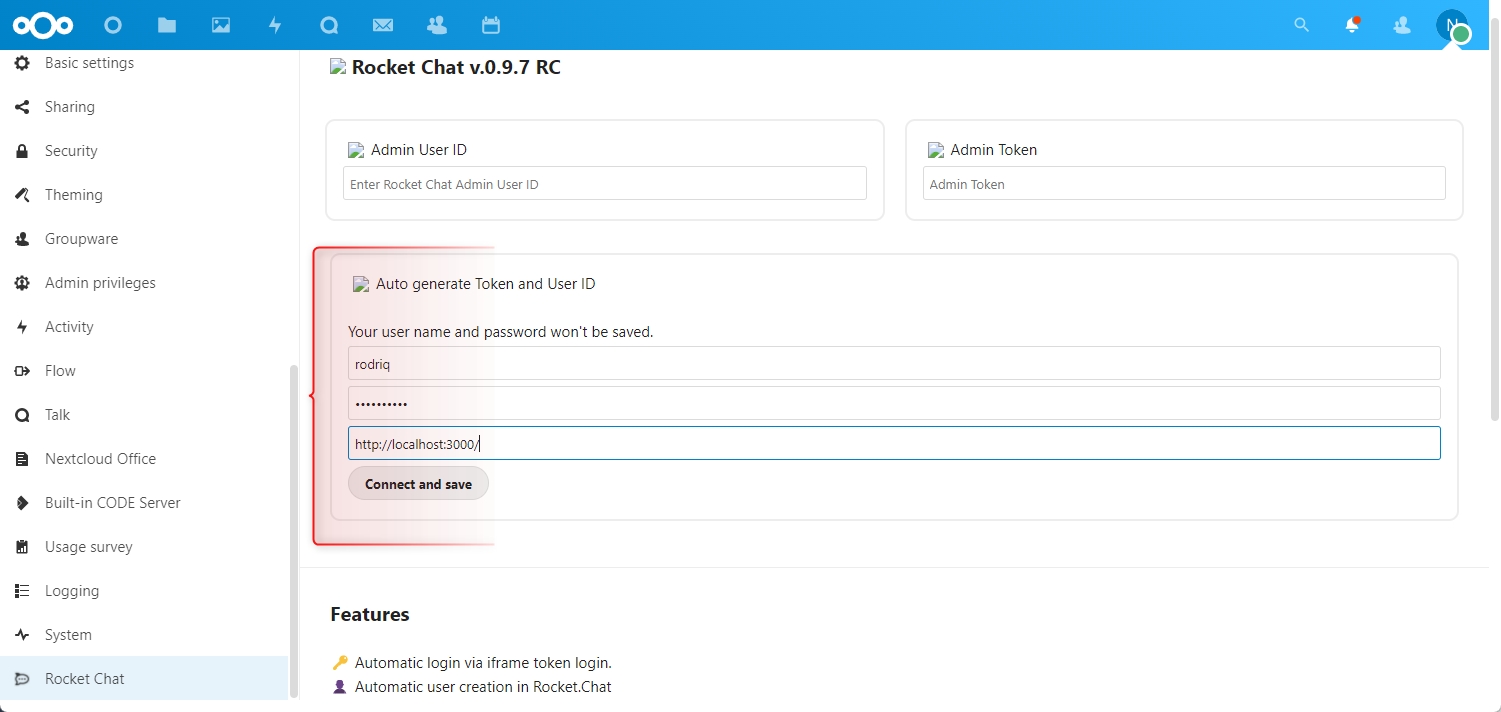1501x712 pixels.
Task: Click the sidebar vertical scrollbar
Action: 293,530
